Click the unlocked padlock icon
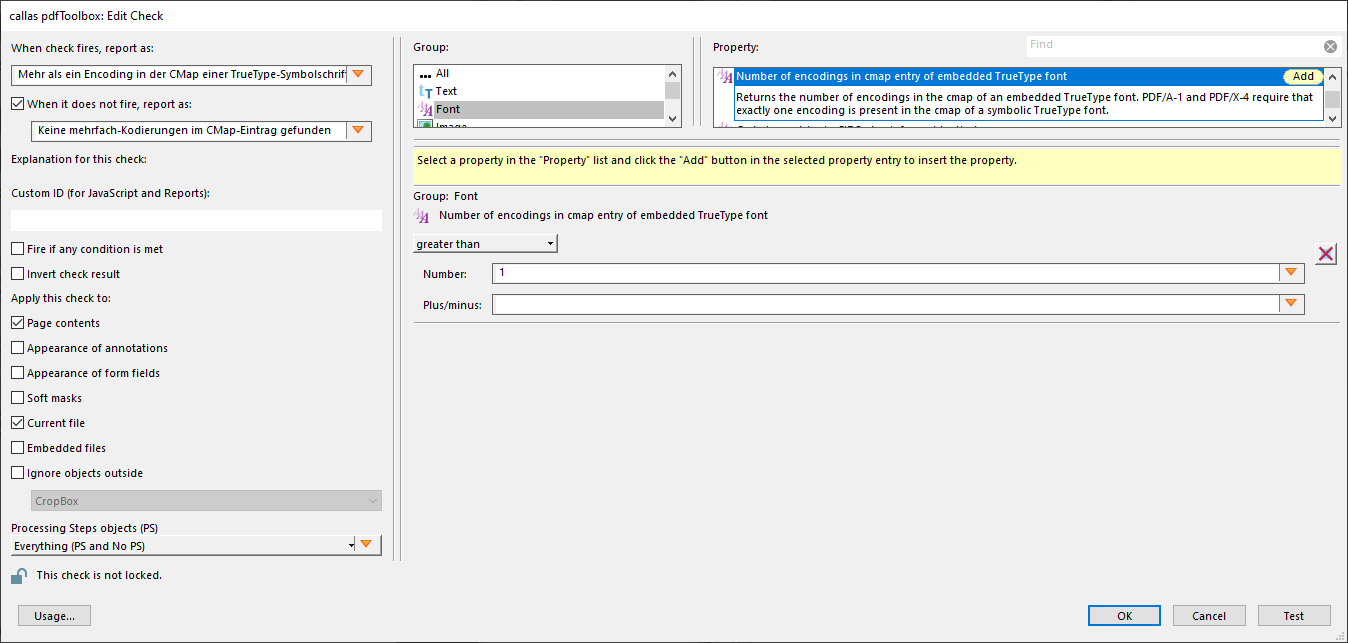1348x643 pixels. pos(18,576)
